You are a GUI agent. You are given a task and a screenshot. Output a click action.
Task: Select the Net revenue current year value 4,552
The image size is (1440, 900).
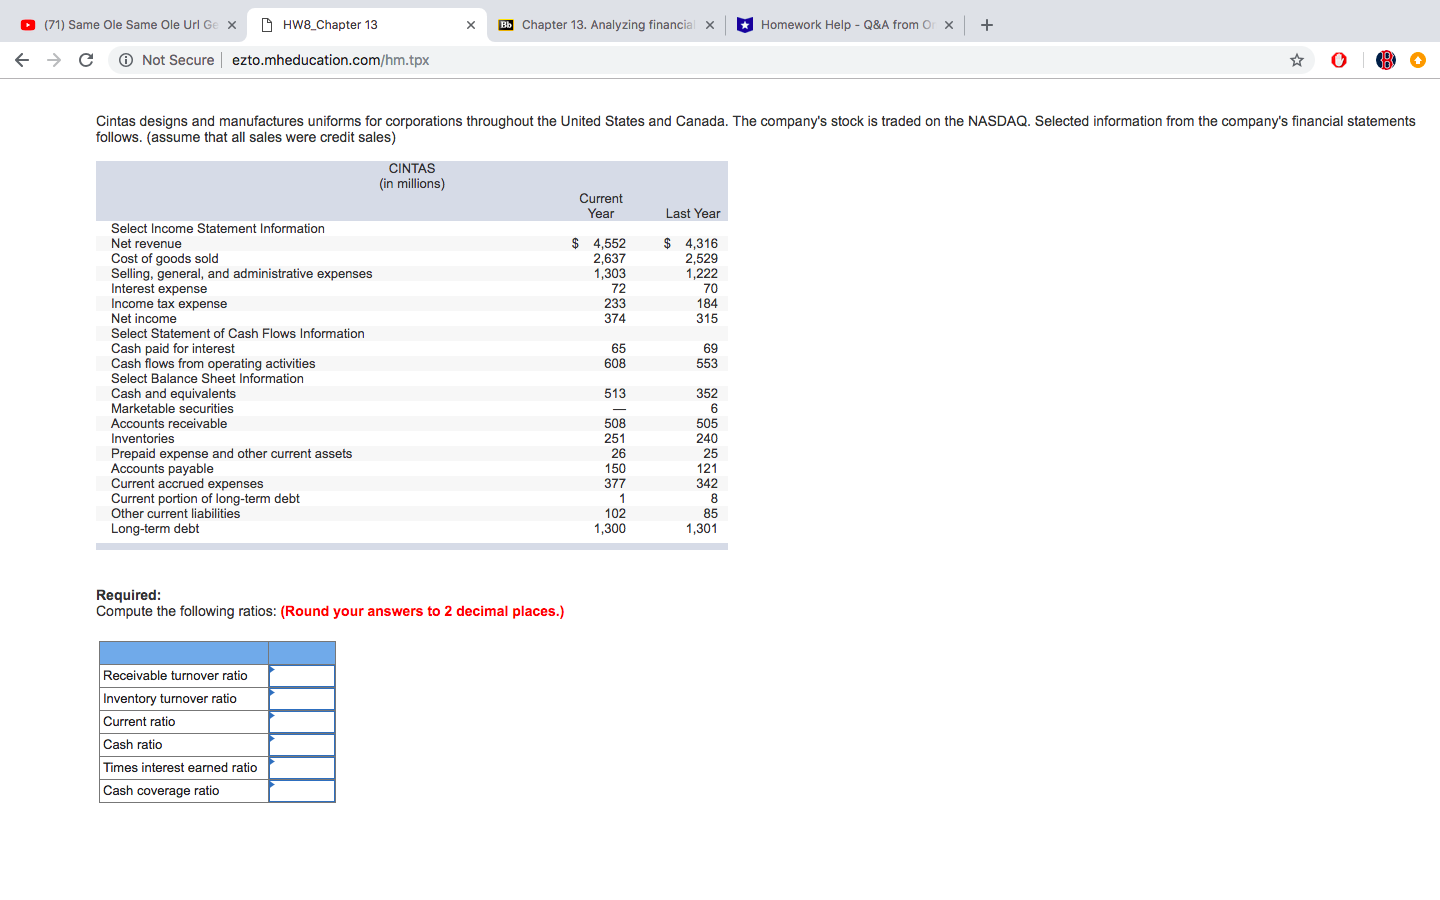(610, 244)
